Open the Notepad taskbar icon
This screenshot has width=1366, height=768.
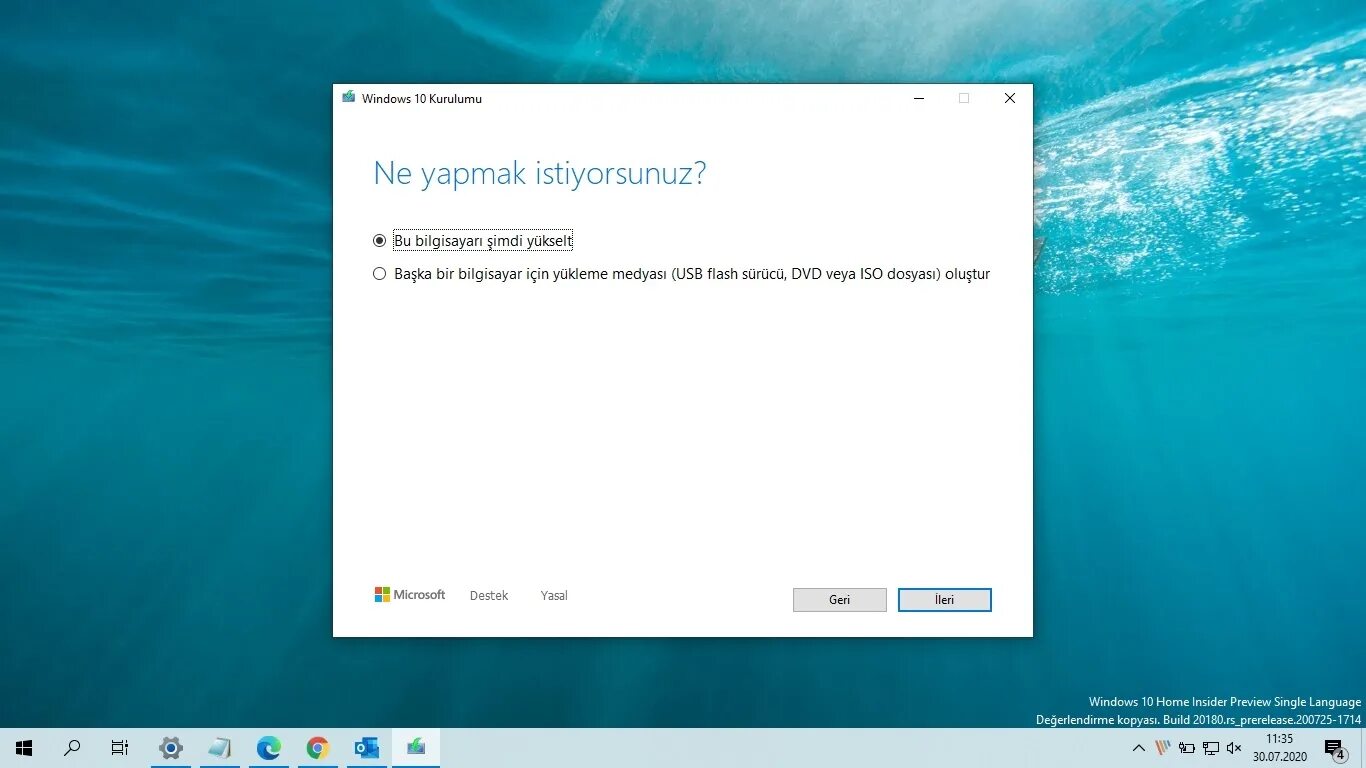pos(220,748)
